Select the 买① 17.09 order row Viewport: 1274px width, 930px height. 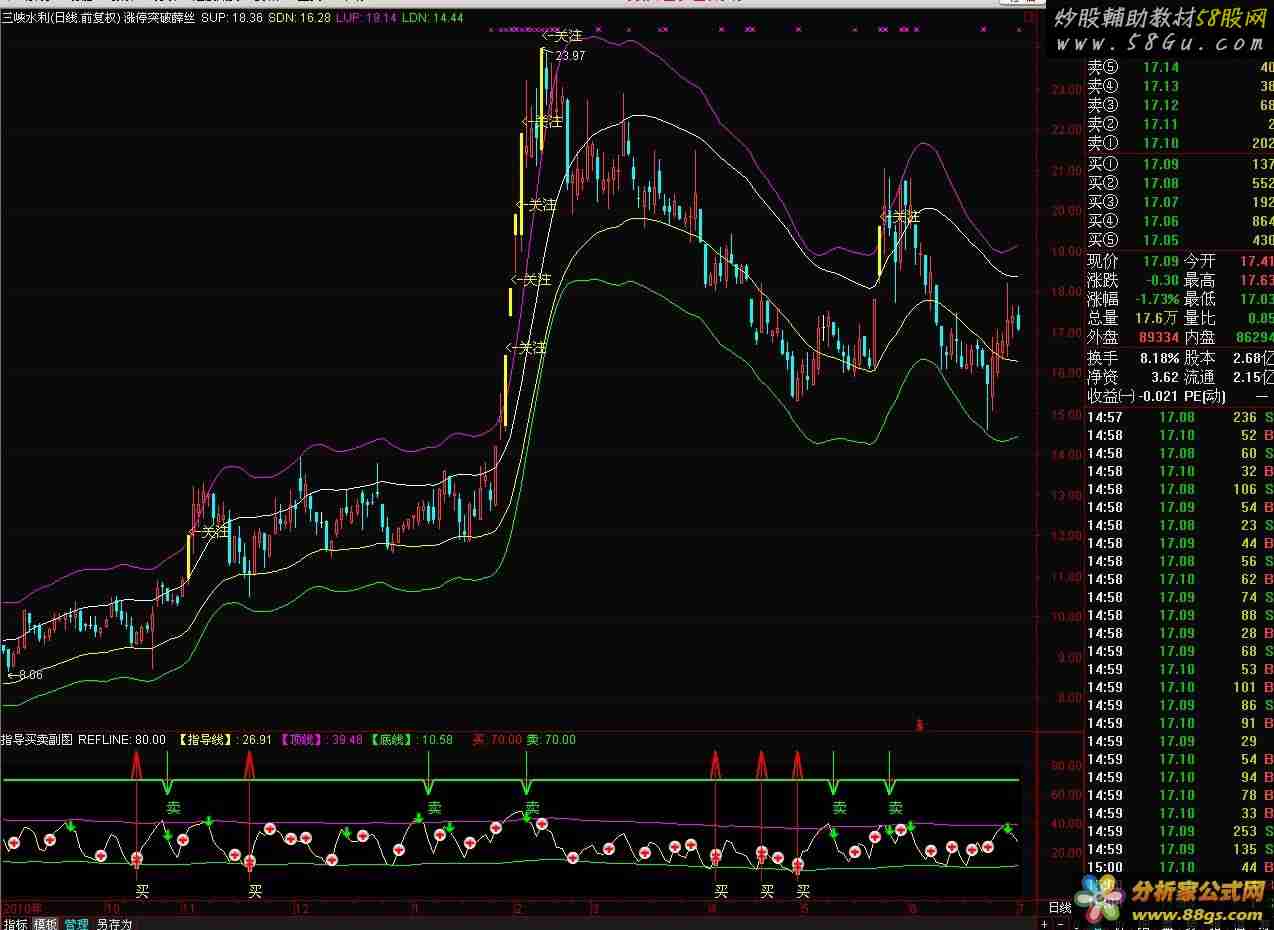(1180, 164)
